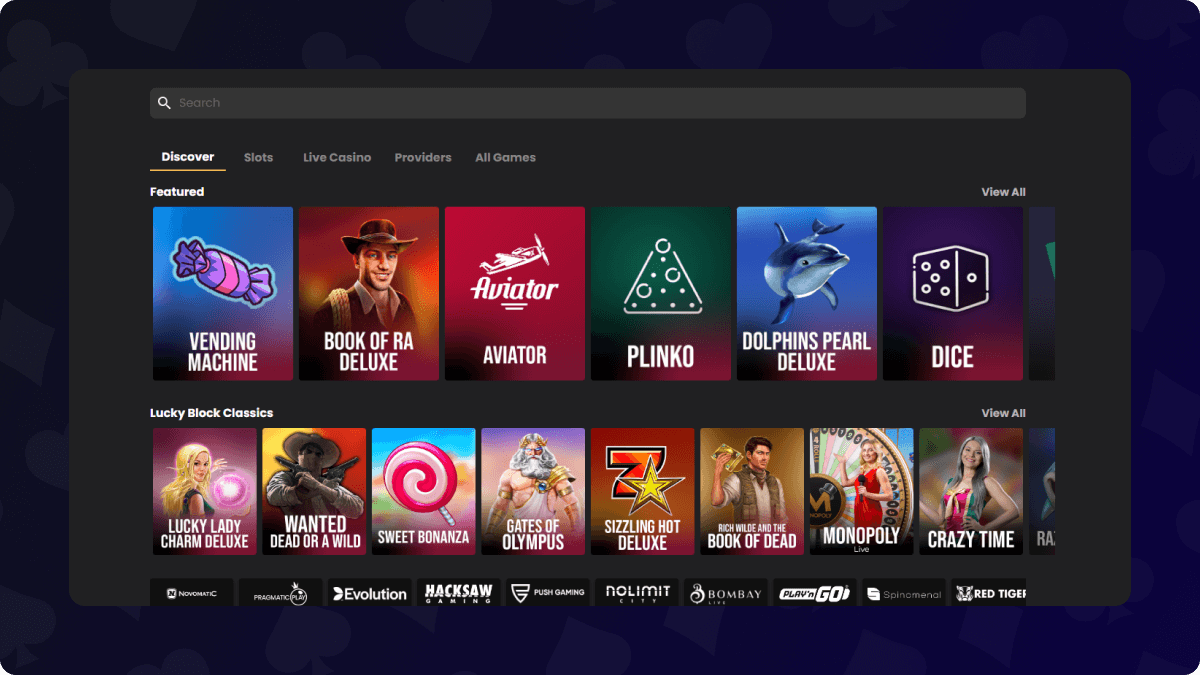The image size is (1200, 675).
Task: Select the Novomatic provider logo
Action: pyautogui.click(x=192, y=592)
